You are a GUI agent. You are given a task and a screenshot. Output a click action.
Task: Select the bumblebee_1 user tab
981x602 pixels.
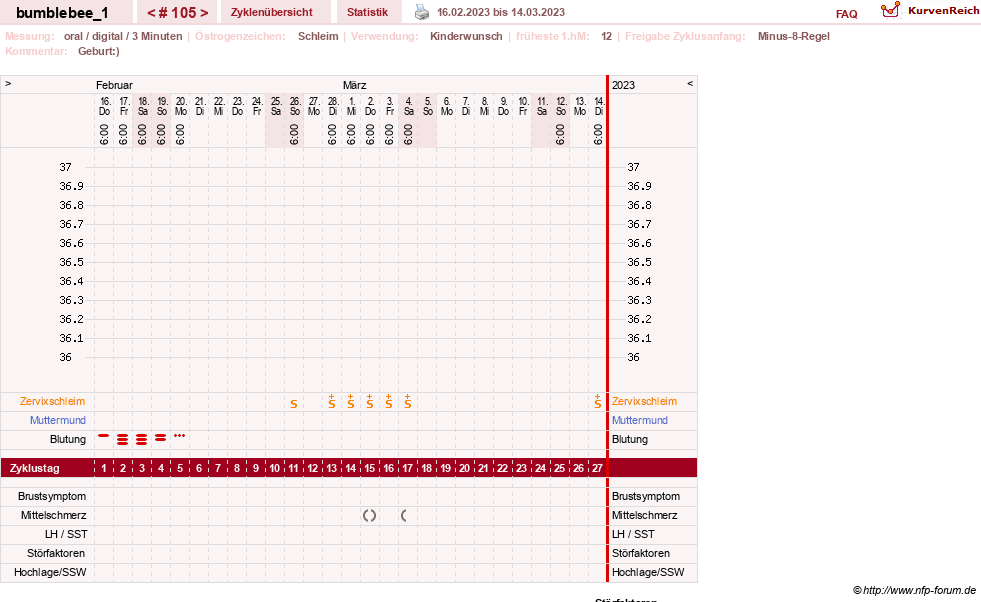[x=62, y=13]
